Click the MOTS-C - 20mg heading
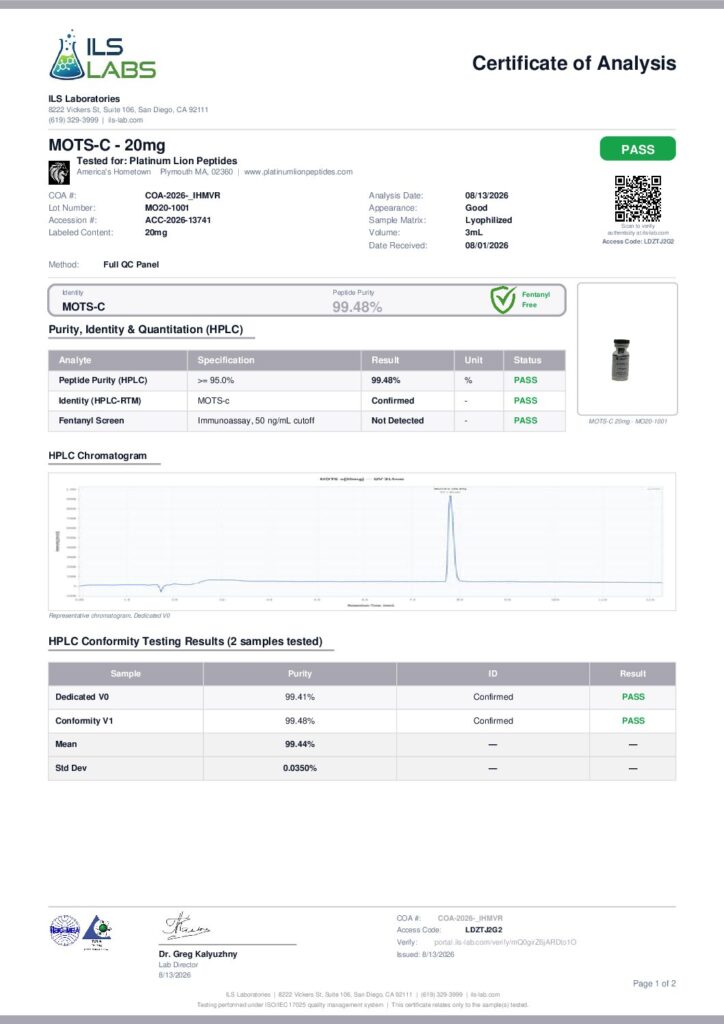This screenshot has height=1024, width=724. point(107,145)
